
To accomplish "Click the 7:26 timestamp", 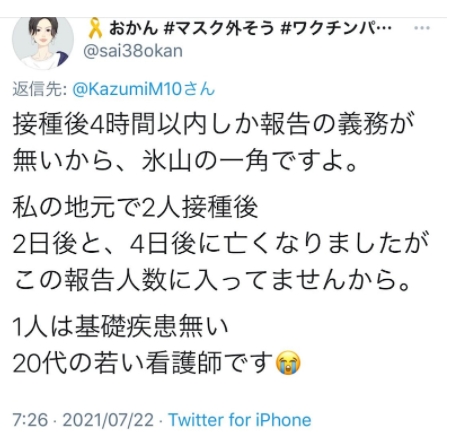I will coord(30,420).
